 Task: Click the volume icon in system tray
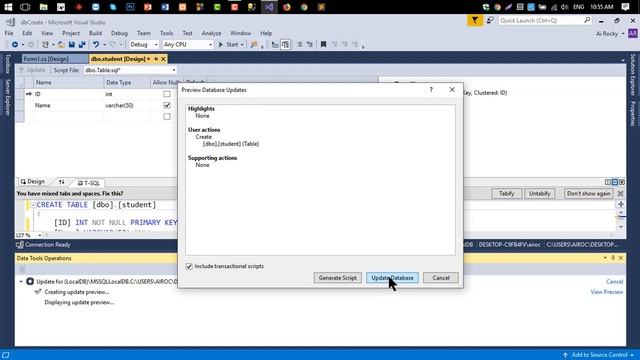[565, 7]
